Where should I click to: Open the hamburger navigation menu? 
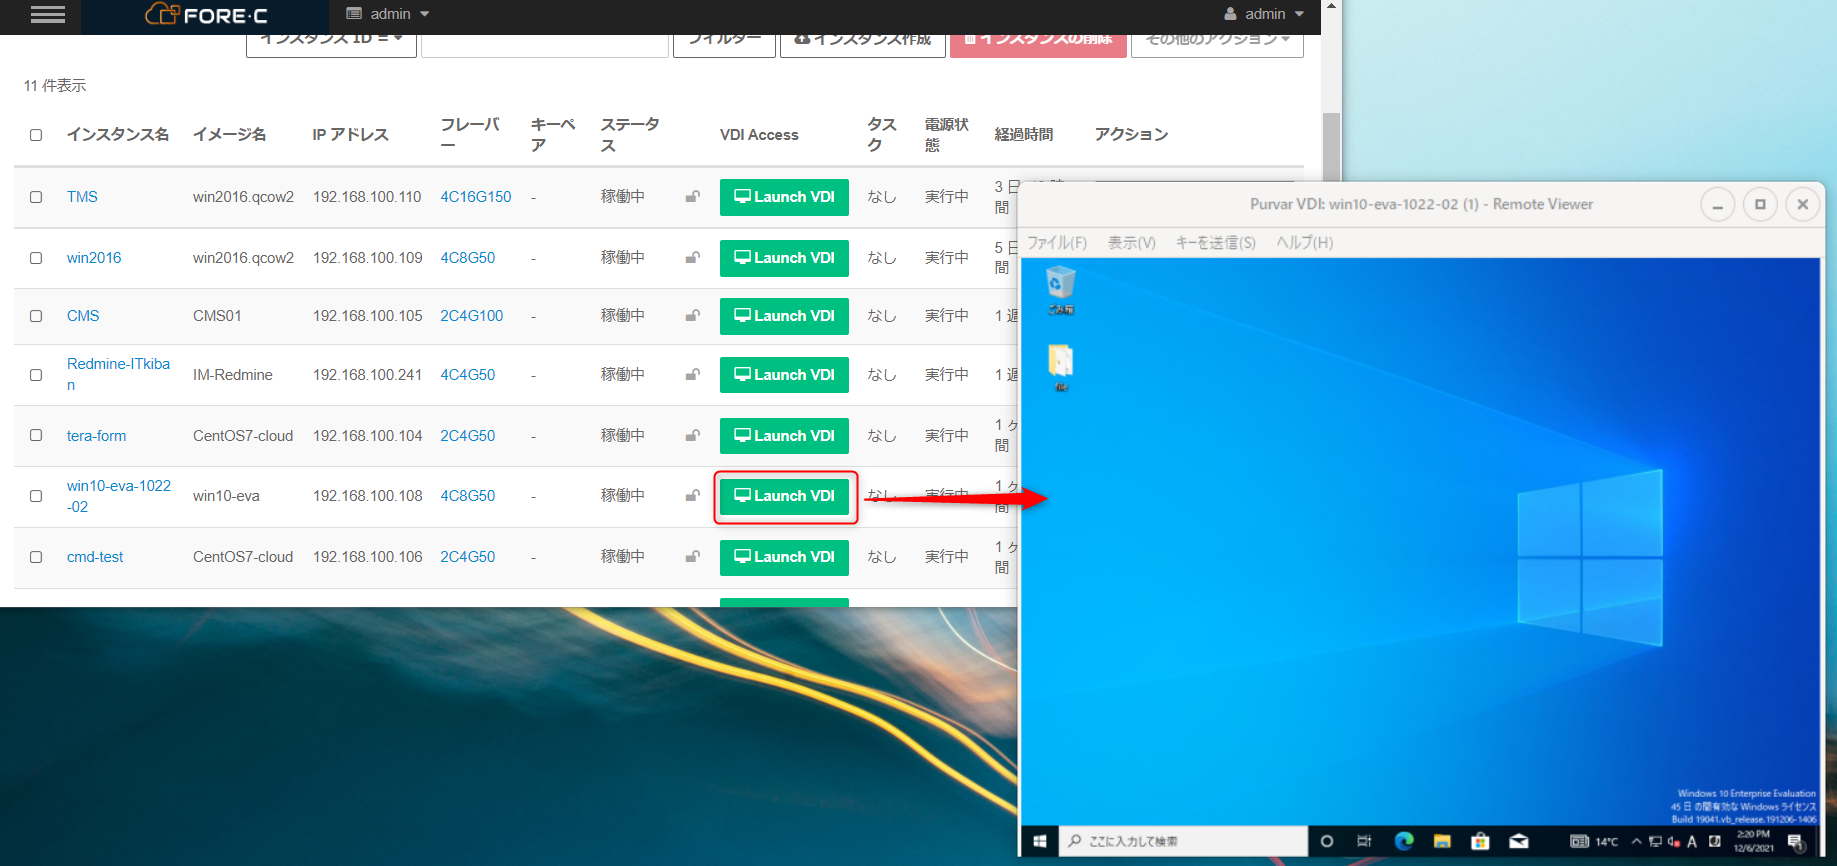pyautogui.click(x=48, y=15)
